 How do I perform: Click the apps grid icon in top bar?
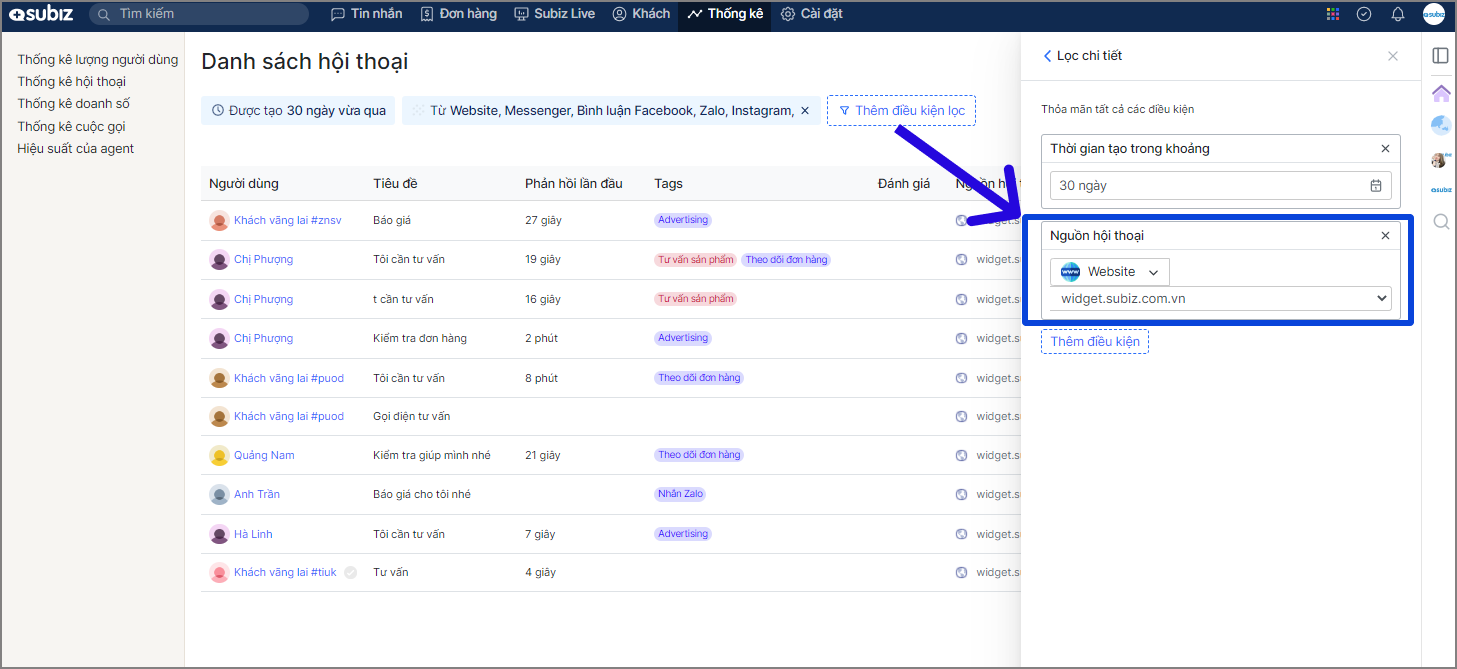coord(1332,14)
